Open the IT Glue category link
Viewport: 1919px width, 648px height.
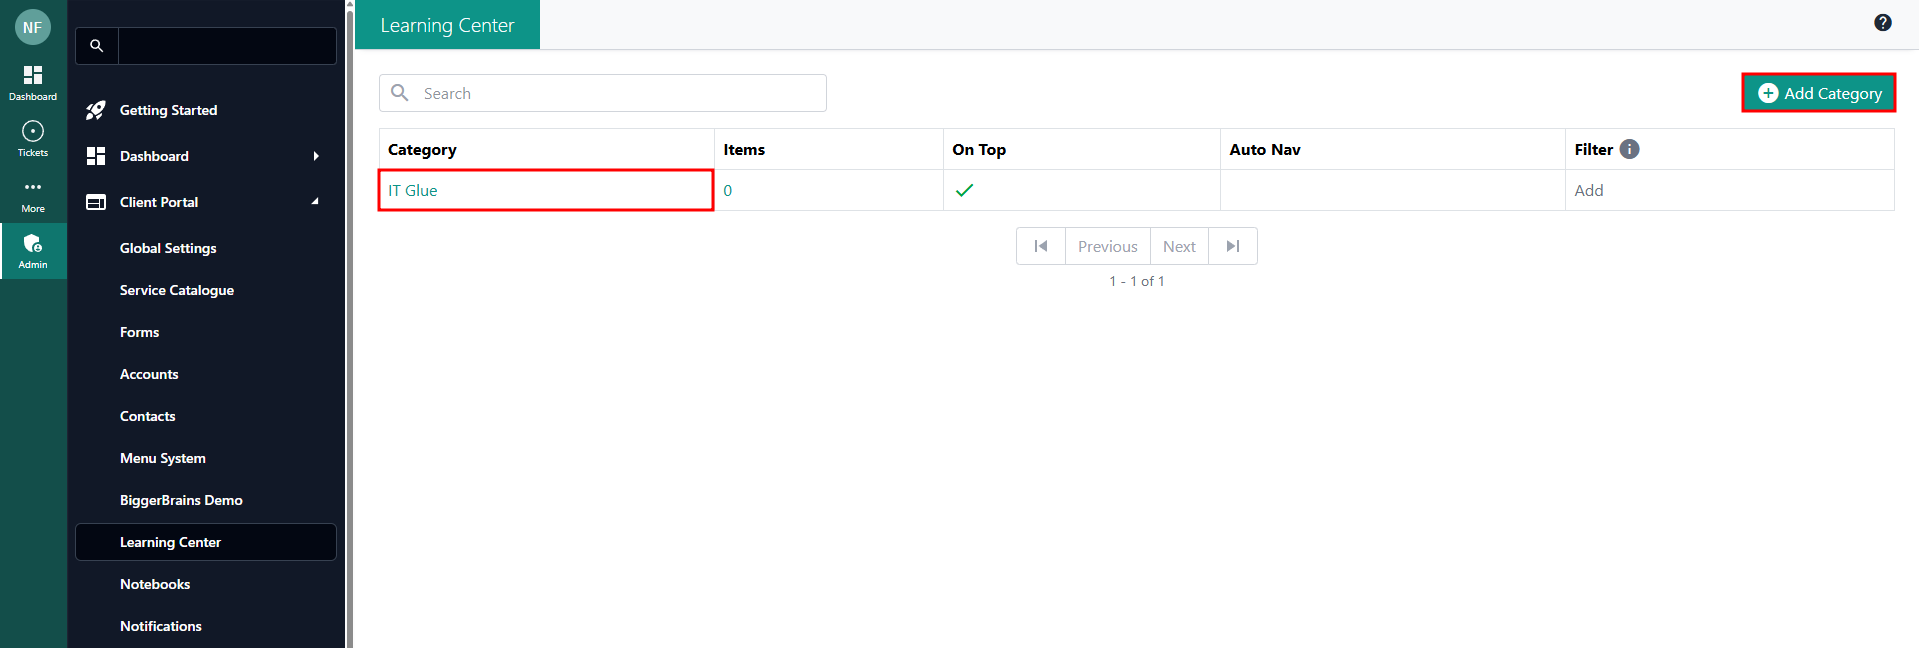pyautogui.click(x=413, y=190)
